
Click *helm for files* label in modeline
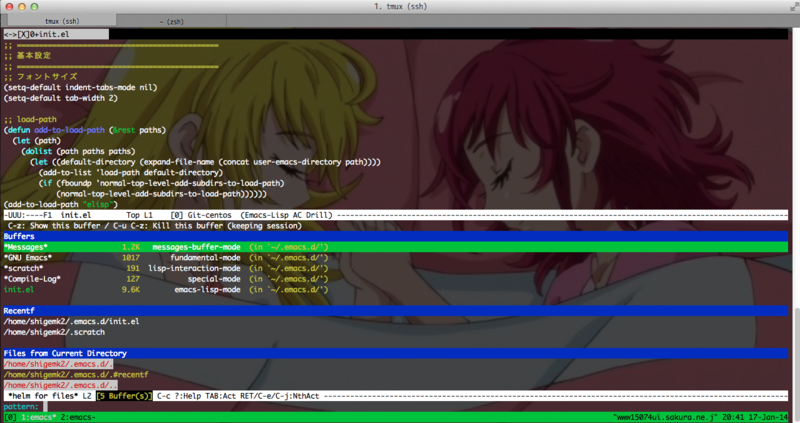pyautogui.click(x=43, y=396)
